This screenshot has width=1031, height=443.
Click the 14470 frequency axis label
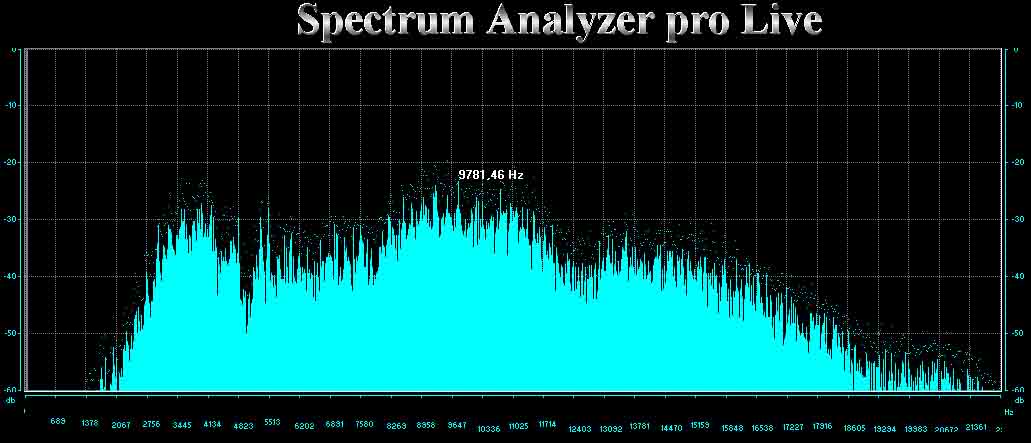671,428
